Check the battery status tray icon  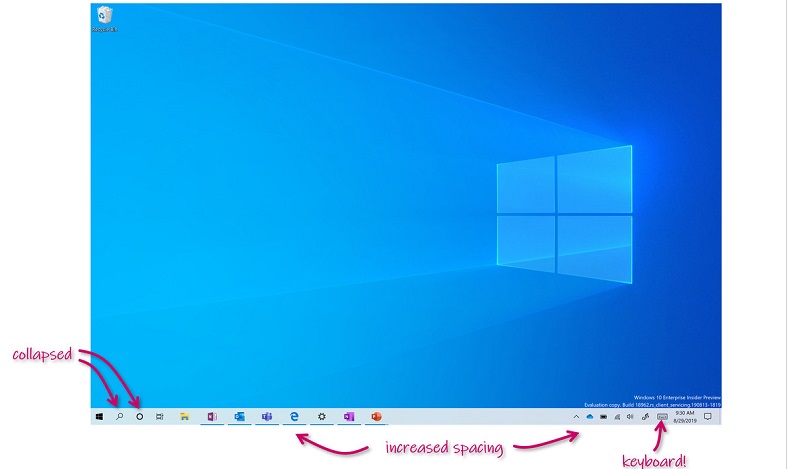point(603,417)
